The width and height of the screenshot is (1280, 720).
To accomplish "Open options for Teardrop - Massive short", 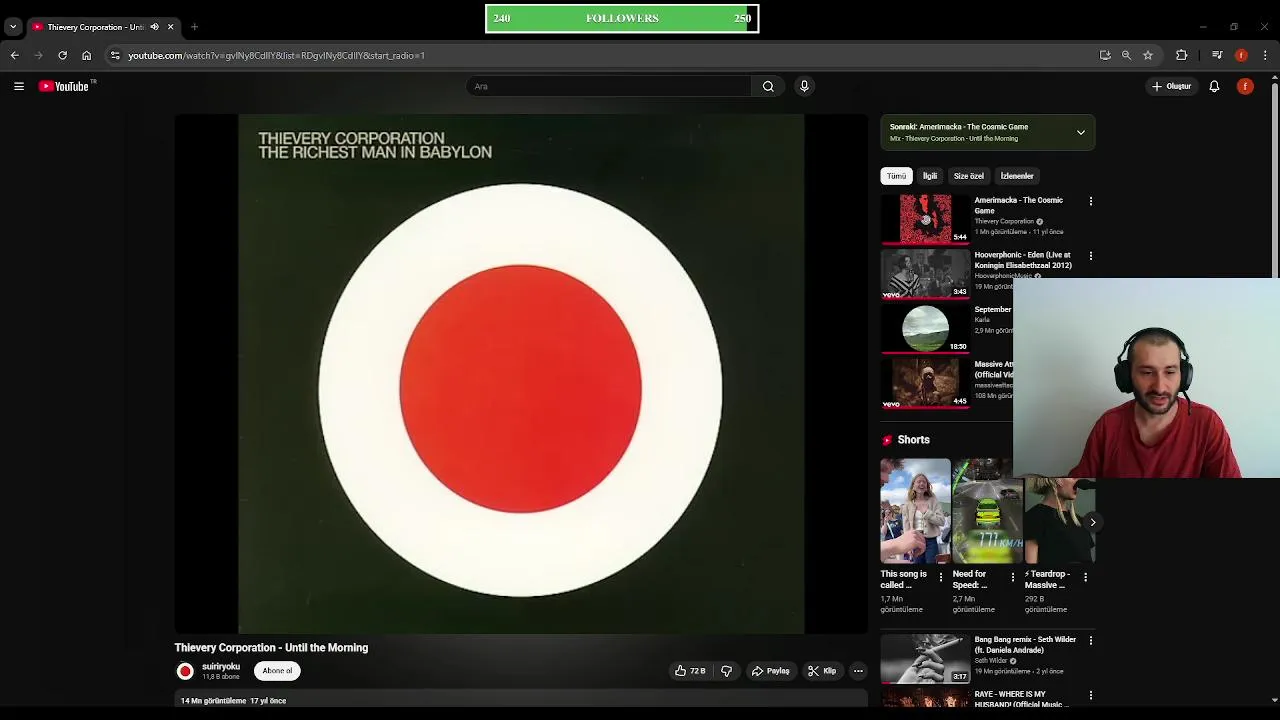I will pos(1086,577).
